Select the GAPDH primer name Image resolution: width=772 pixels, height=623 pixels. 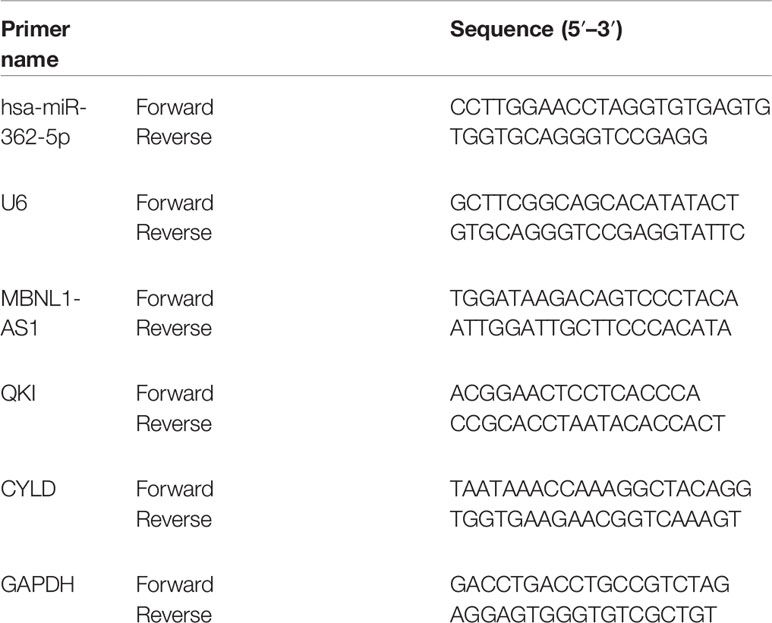37,585
